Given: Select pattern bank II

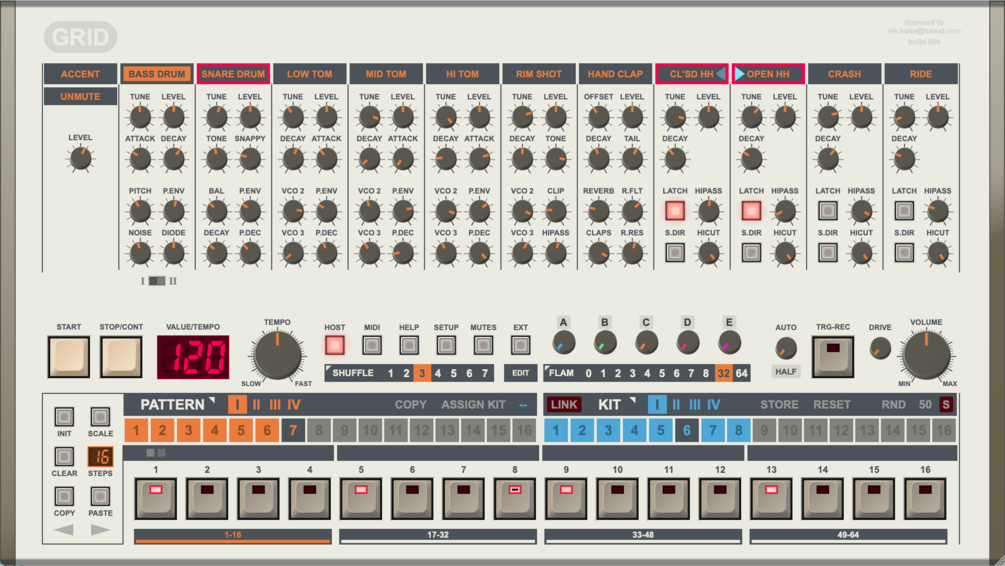Looking at the screenshot, I should point(256,404).
